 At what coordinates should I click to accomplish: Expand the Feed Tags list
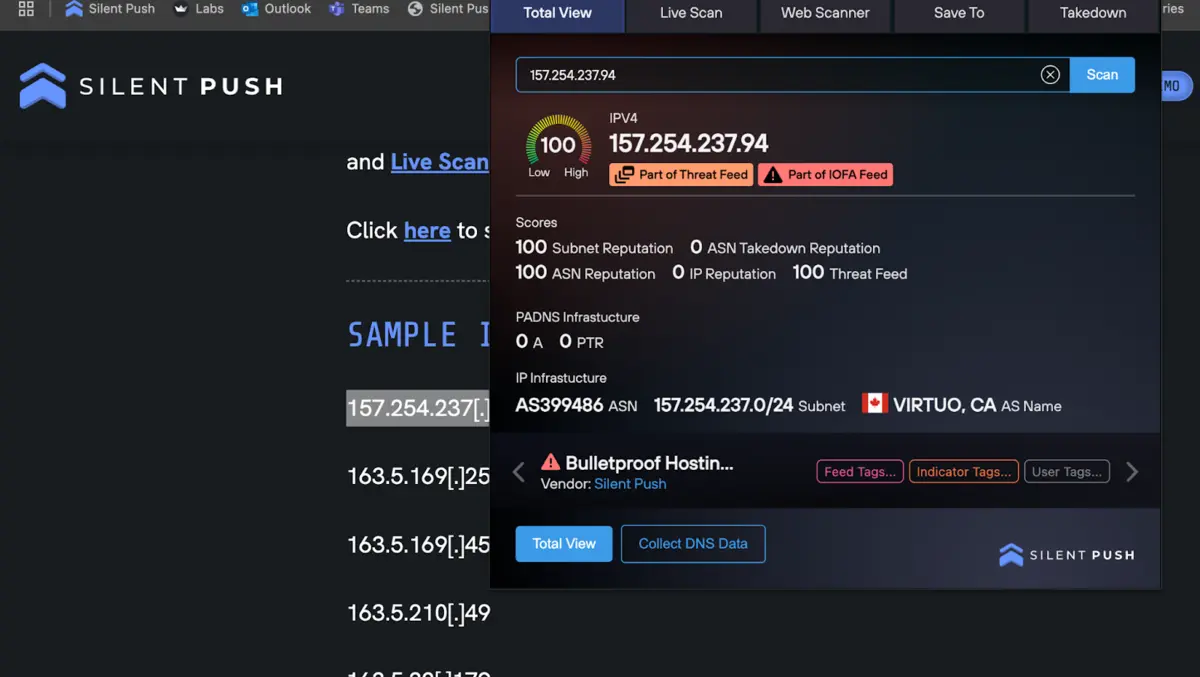coord(860,472)
